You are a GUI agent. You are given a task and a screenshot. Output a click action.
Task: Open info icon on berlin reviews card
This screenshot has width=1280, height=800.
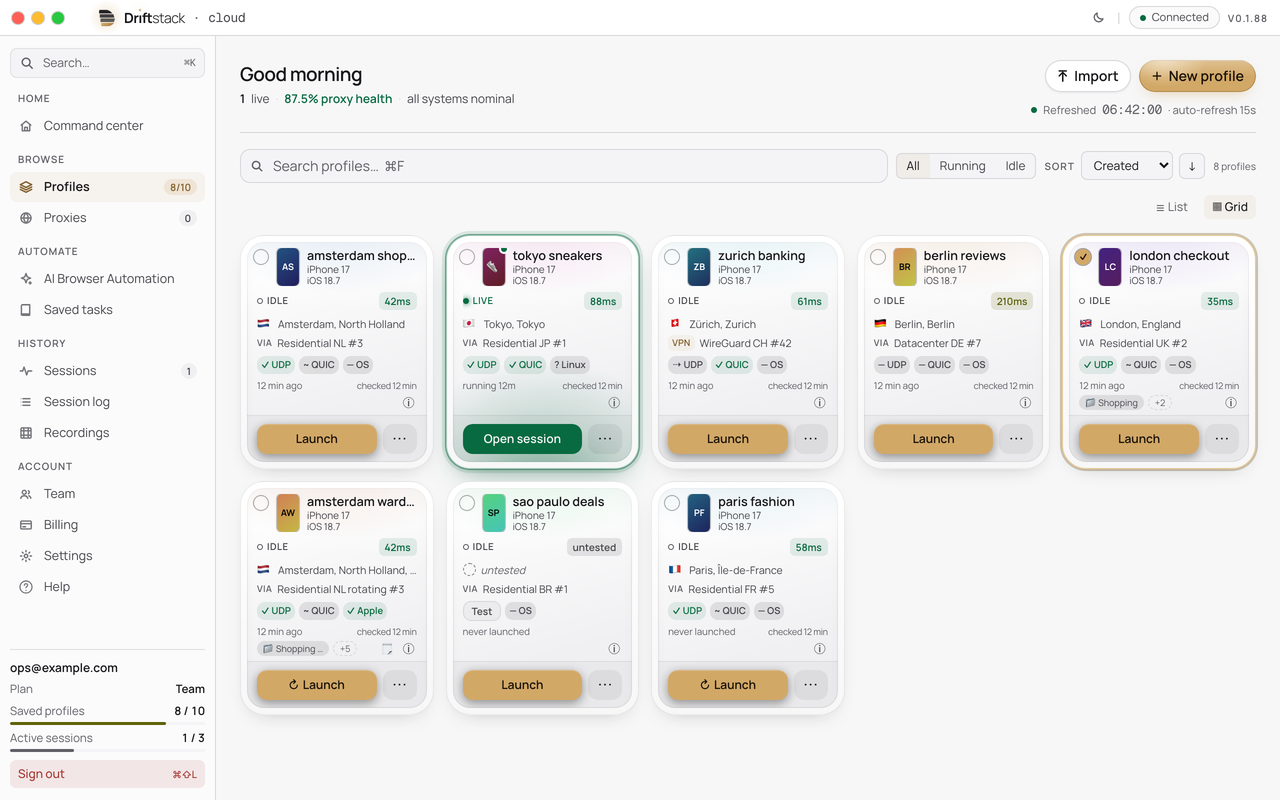(1025, 403)
